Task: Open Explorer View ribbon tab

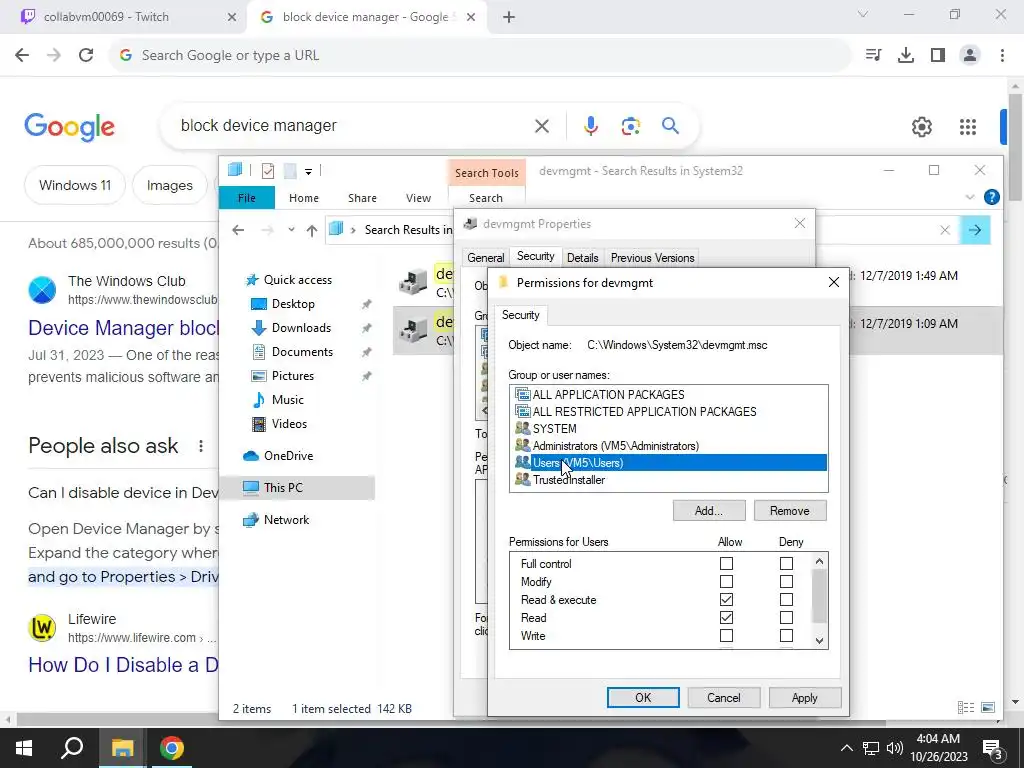Action: point(418,198)
